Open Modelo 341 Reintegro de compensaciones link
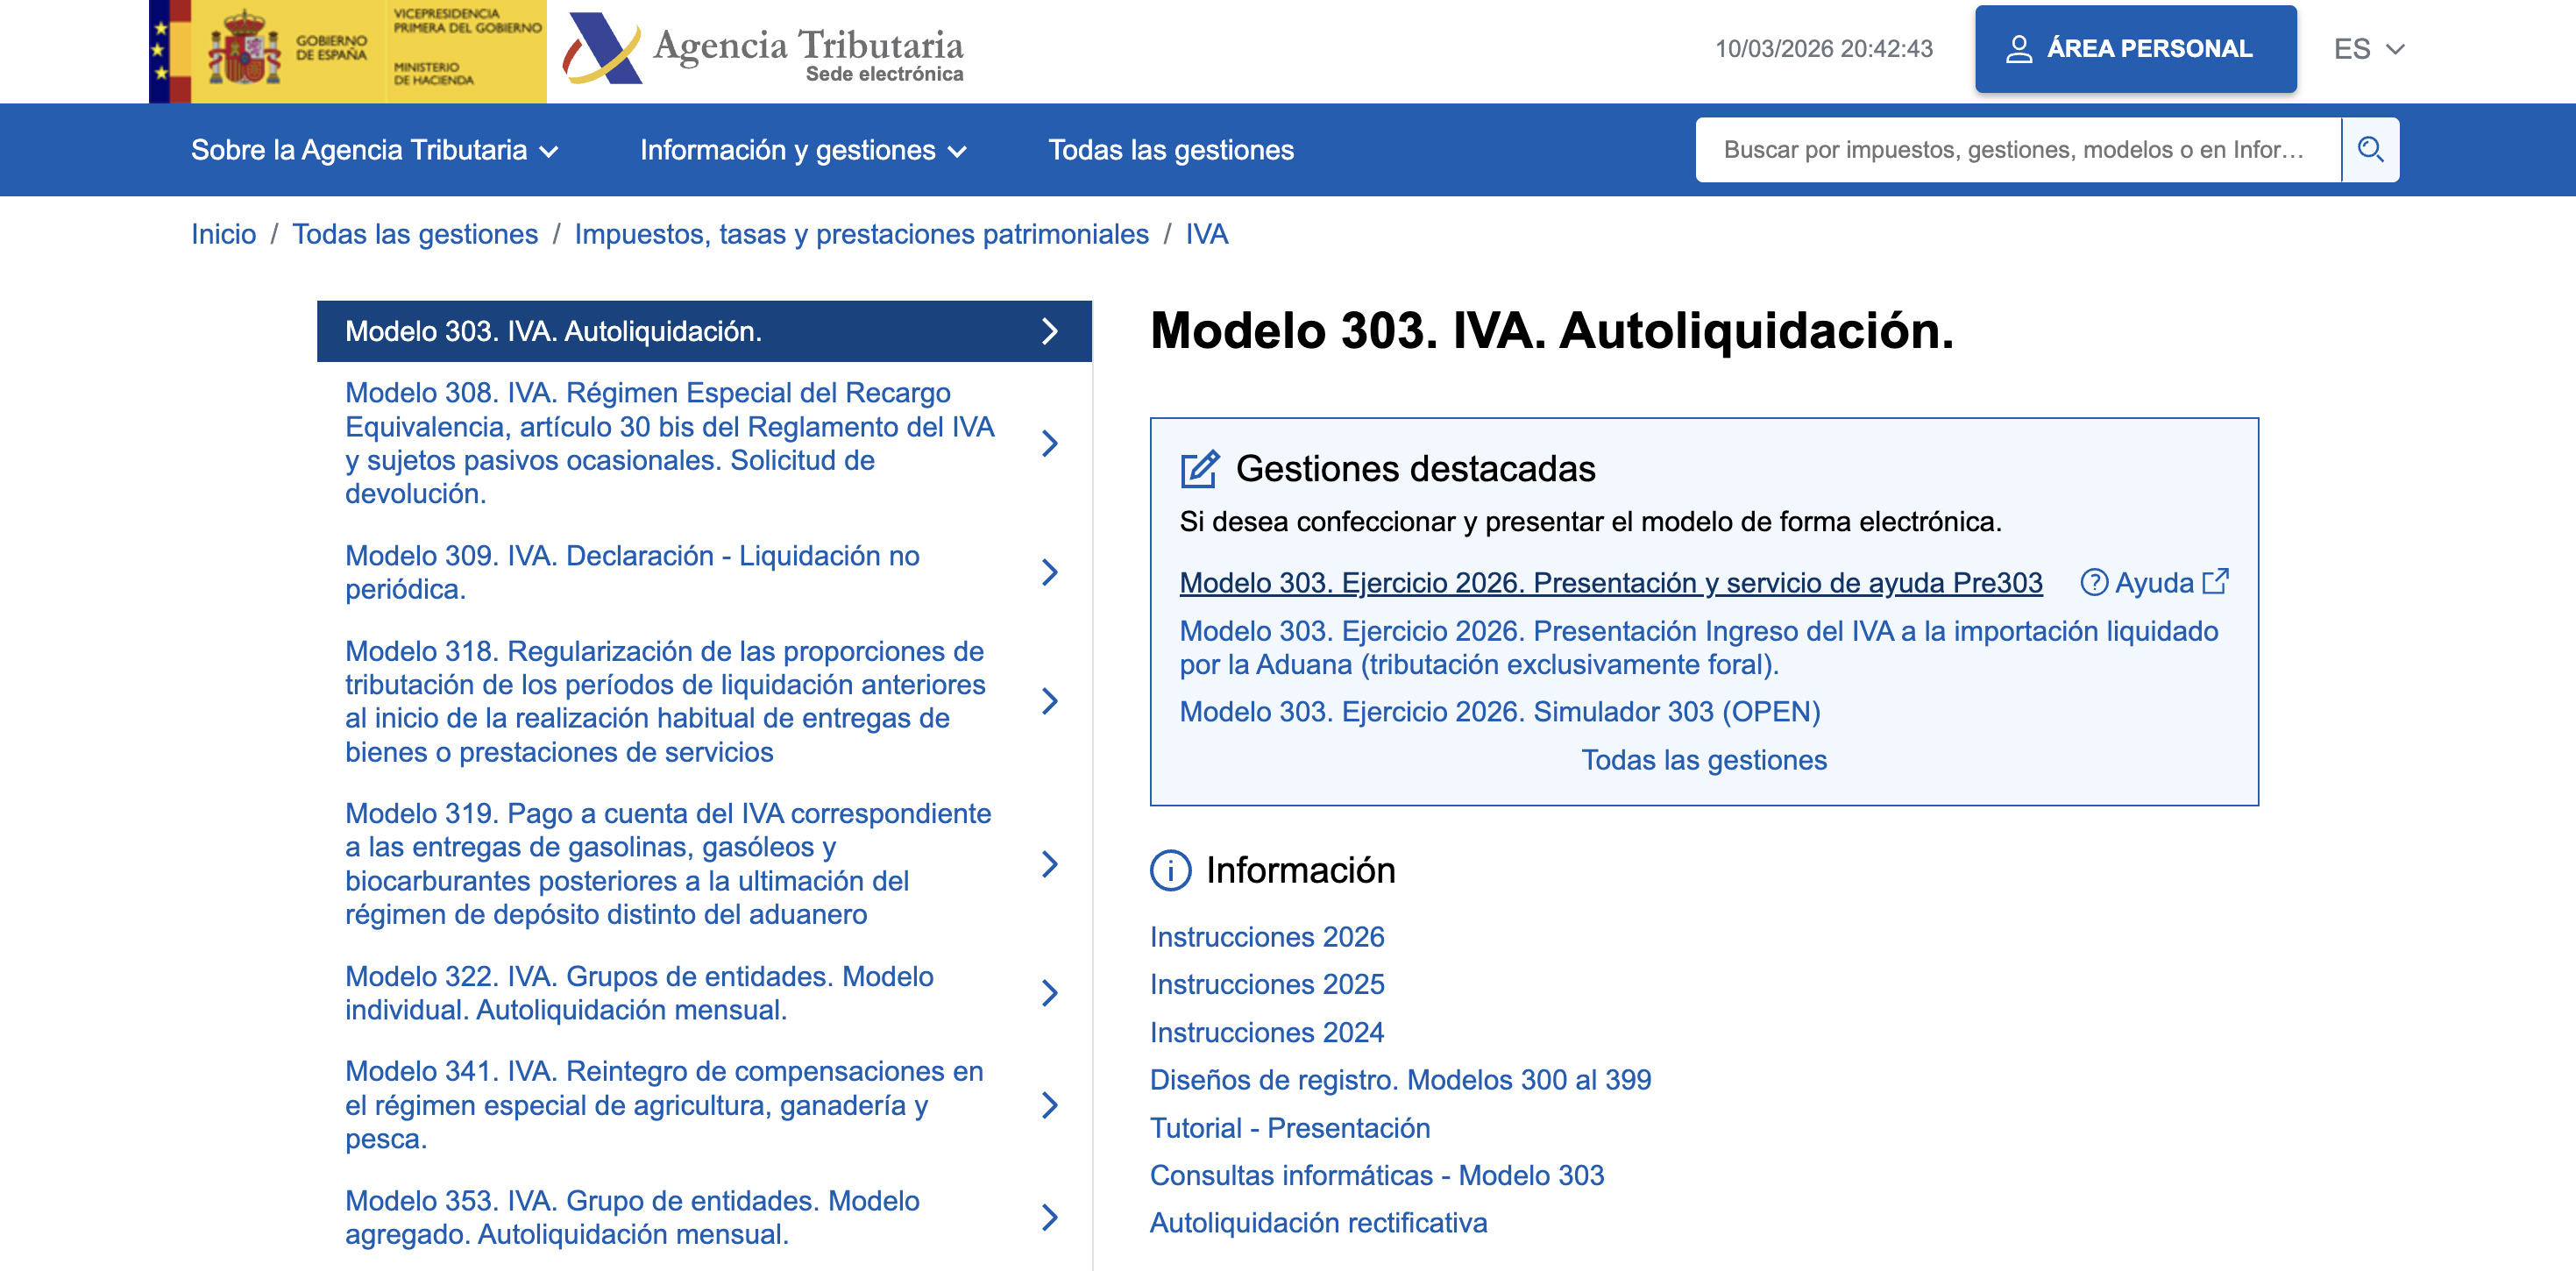This screenshot has width=2576, height=1271. point(665,1105)
